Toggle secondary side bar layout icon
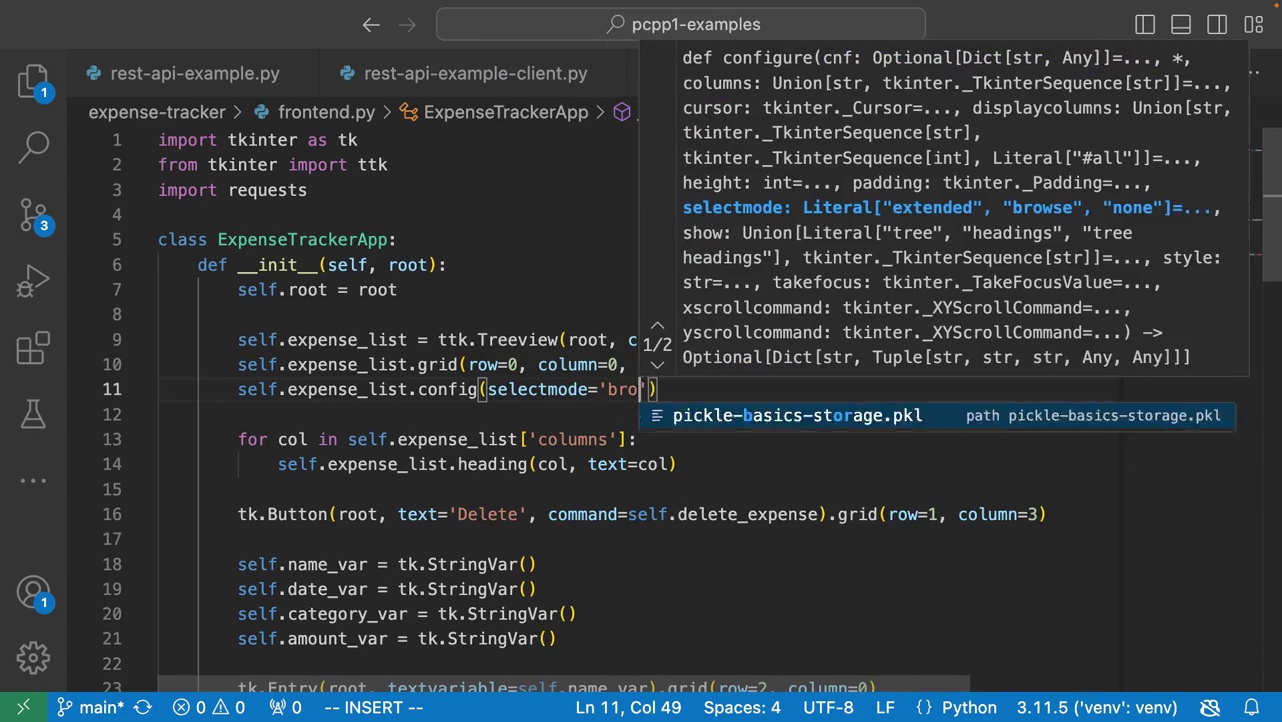Screen dimensions: 1282x722 1217,24
